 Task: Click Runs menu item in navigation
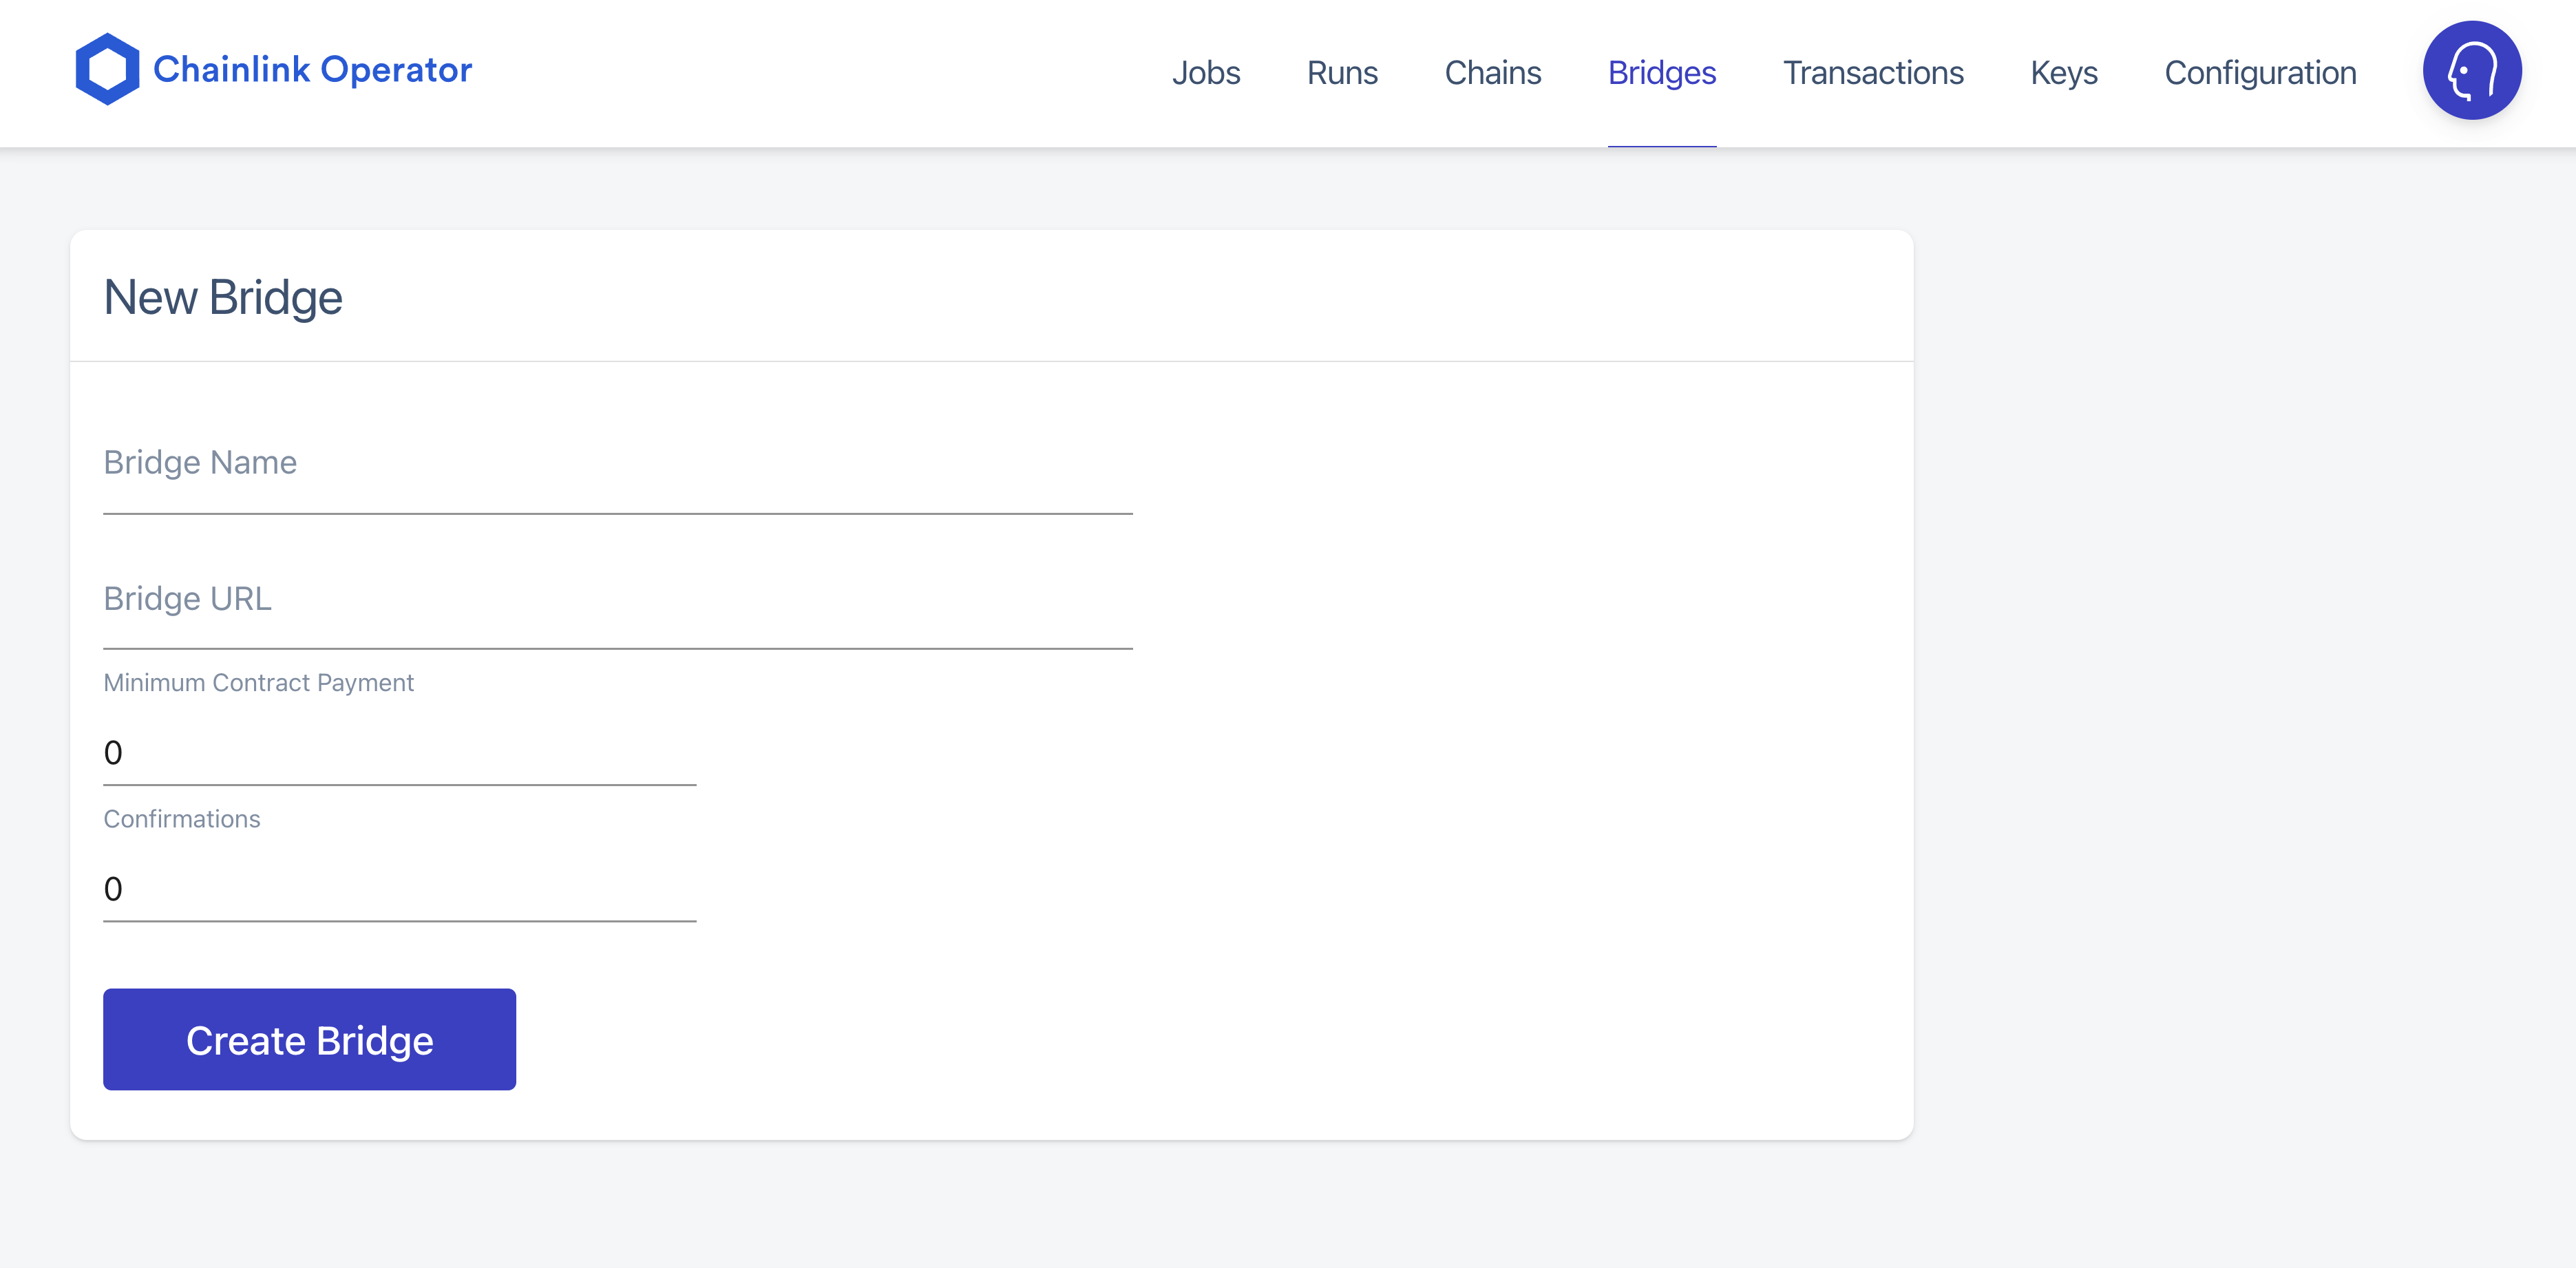[1340, 72]
